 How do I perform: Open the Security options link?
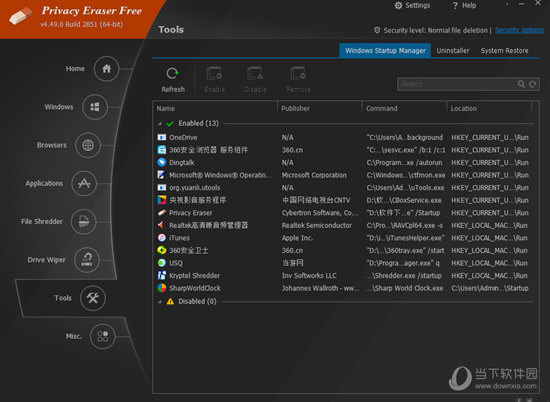tap(519, 30)
